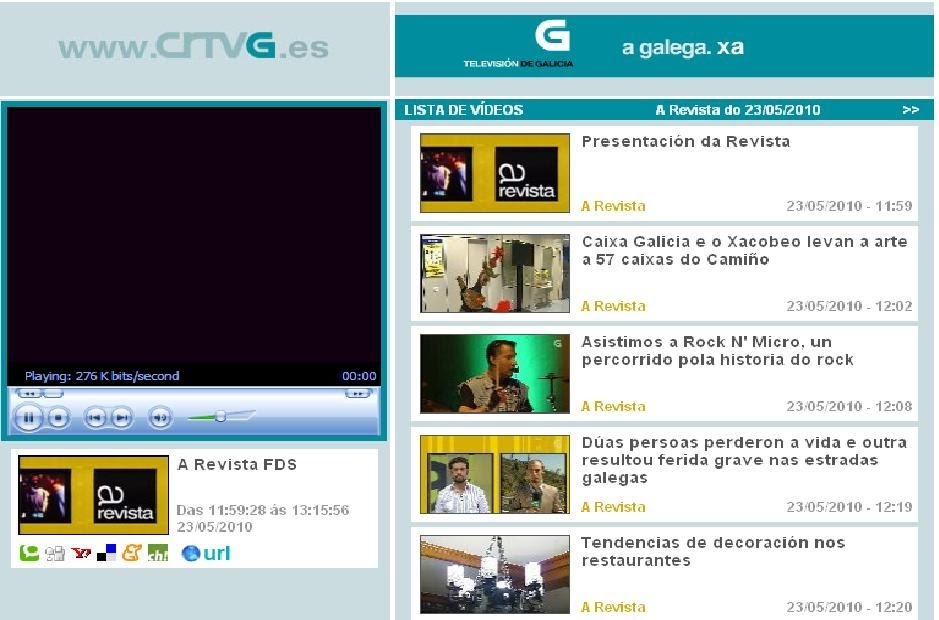Image resolution: width=939 pixels, height=620 pixels.
Task: Click the 'a galega. xa' banner text
Action: coord(683,47)
